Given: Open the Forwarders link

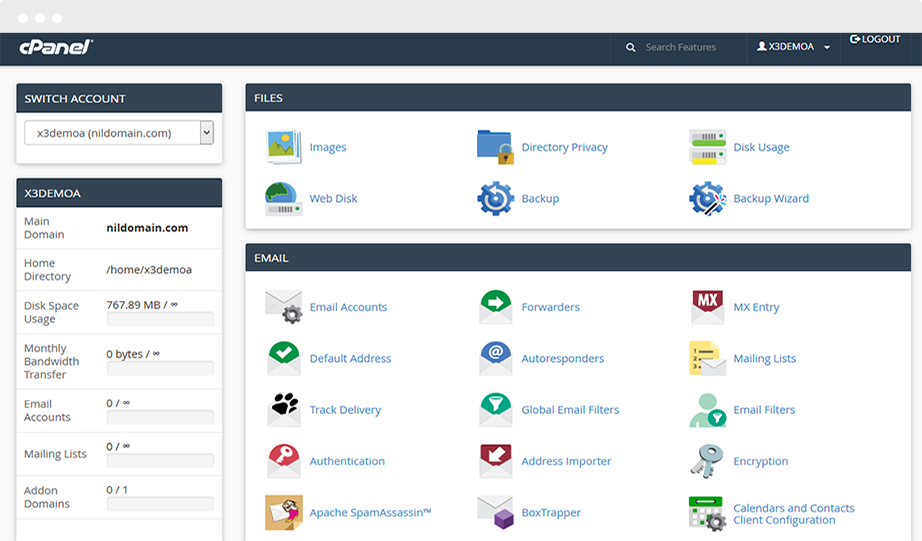Looking at the screenshot, I should (x=550, y=307).
